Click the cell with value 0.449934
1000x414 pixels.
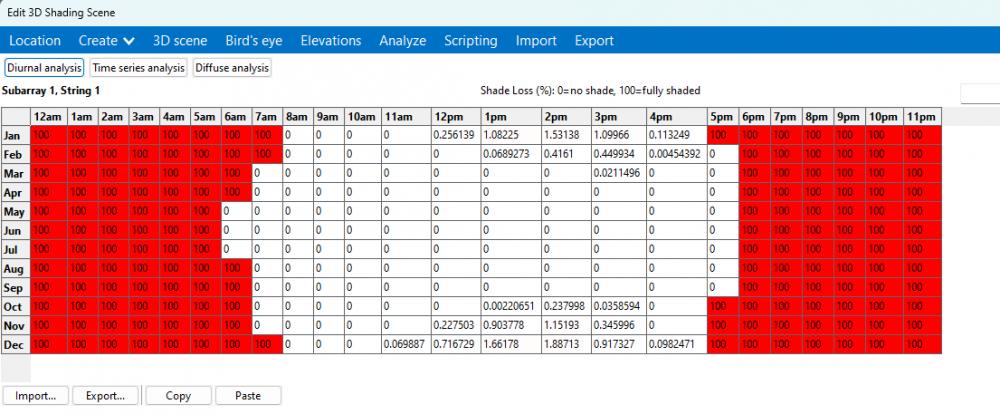(x=619, y=154)
